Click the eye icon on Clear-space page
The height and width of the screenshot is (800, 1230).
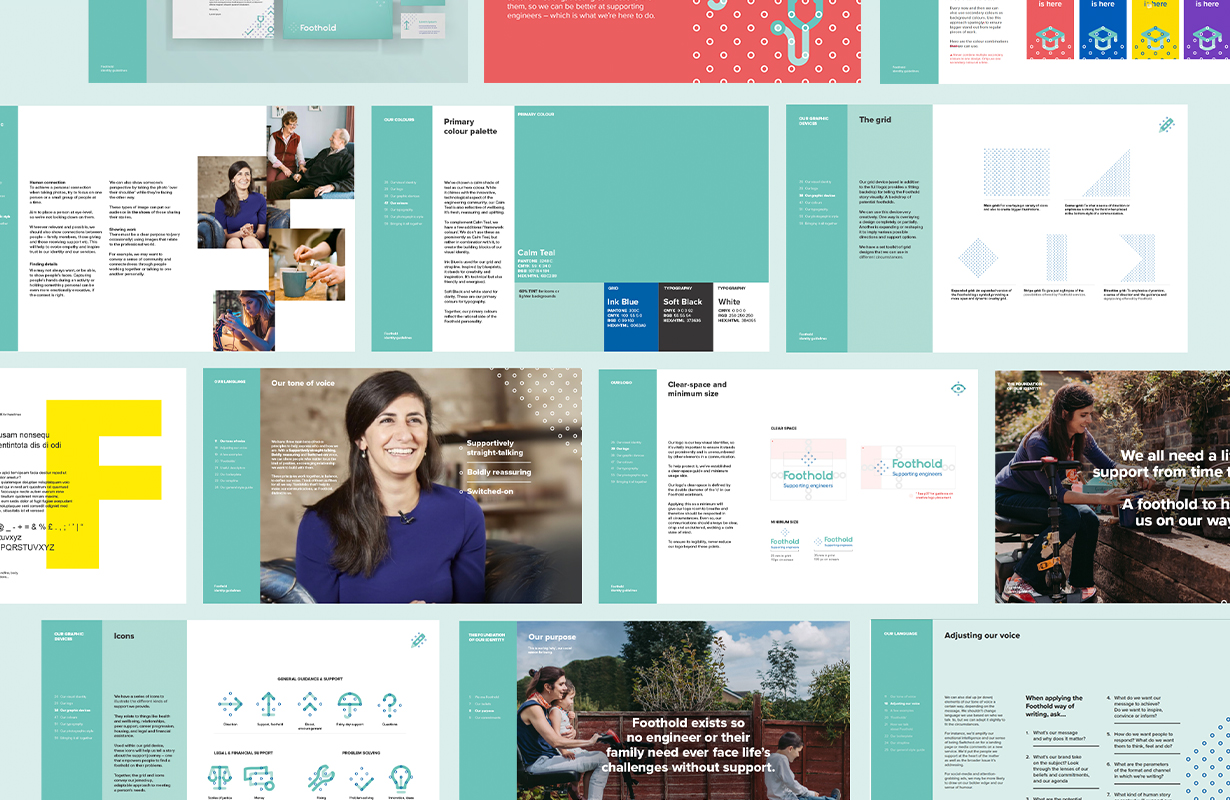coord(958,388)
